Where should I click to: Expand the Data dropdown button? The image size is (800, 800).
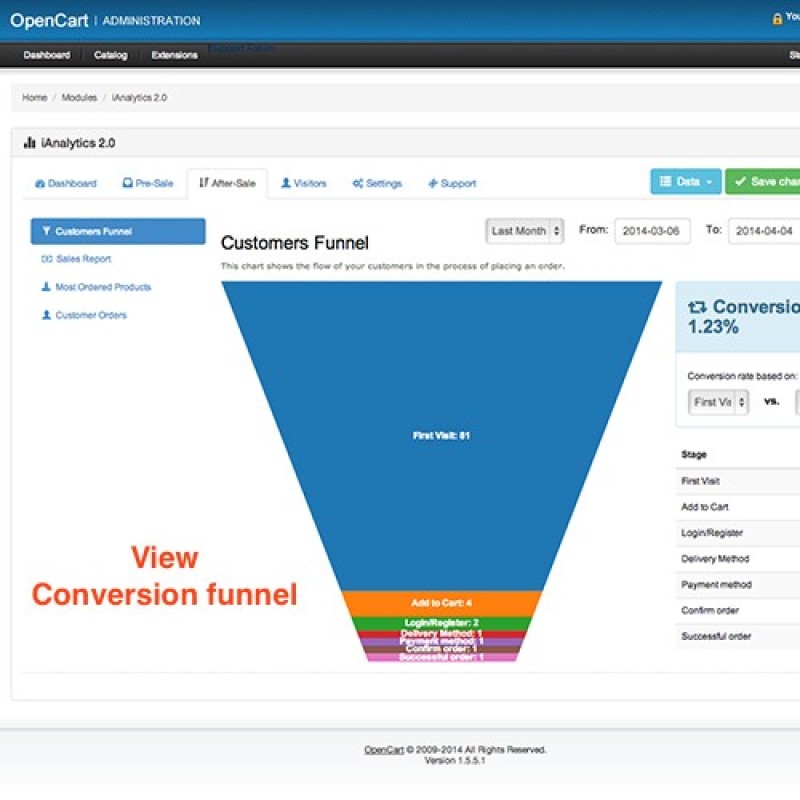click(x=685, y=182)
